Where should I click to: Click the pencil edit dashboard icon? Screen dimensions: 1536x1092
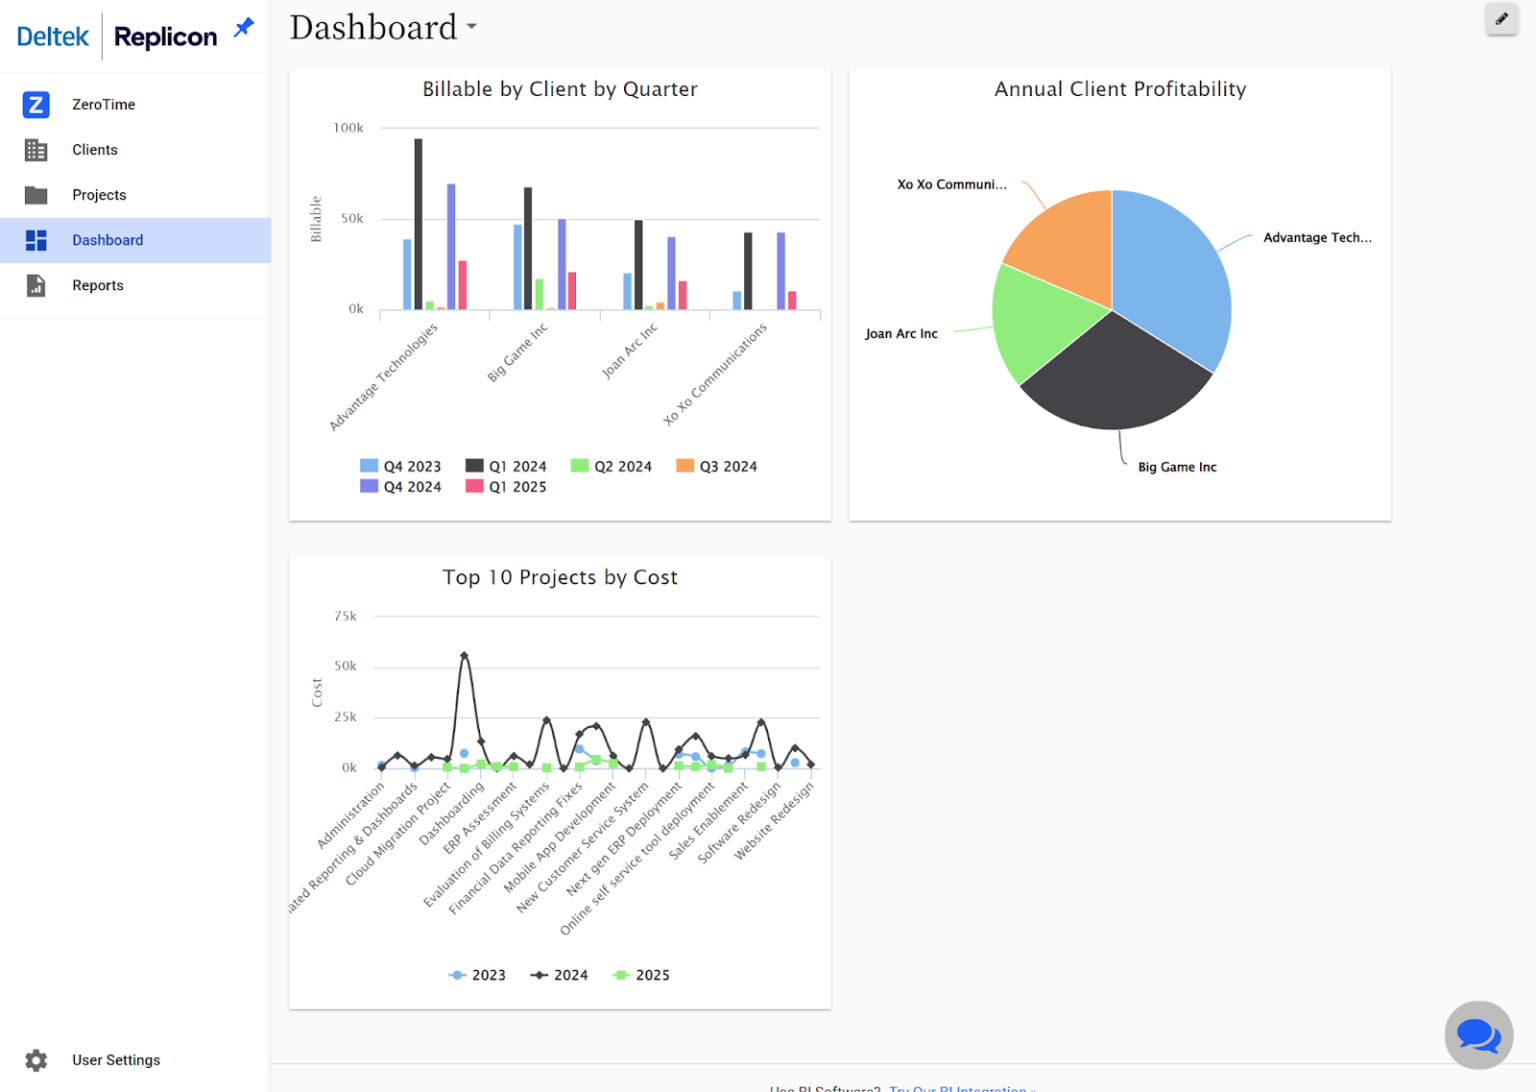point(1501,19)
